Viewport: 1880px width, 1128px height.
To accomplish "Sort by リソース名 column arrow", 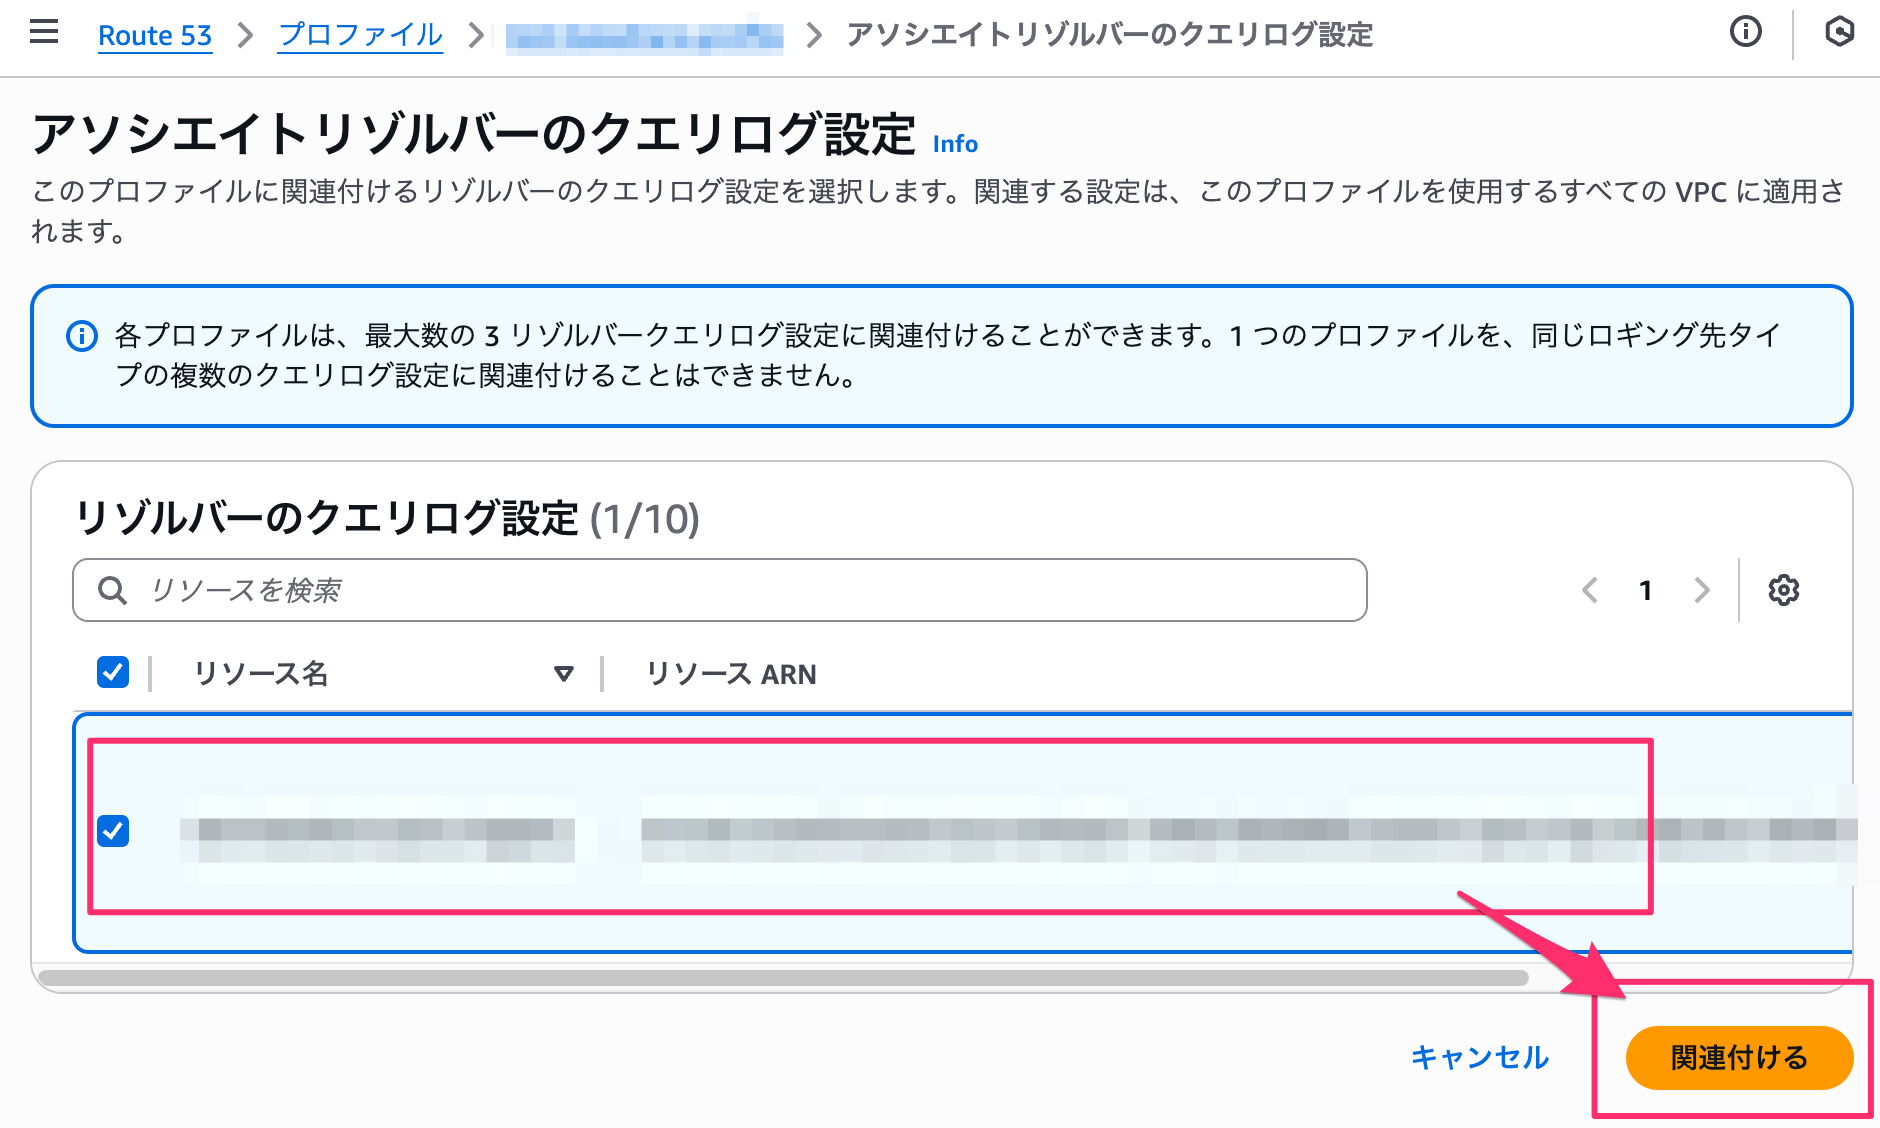I will [x=564, y=674].
